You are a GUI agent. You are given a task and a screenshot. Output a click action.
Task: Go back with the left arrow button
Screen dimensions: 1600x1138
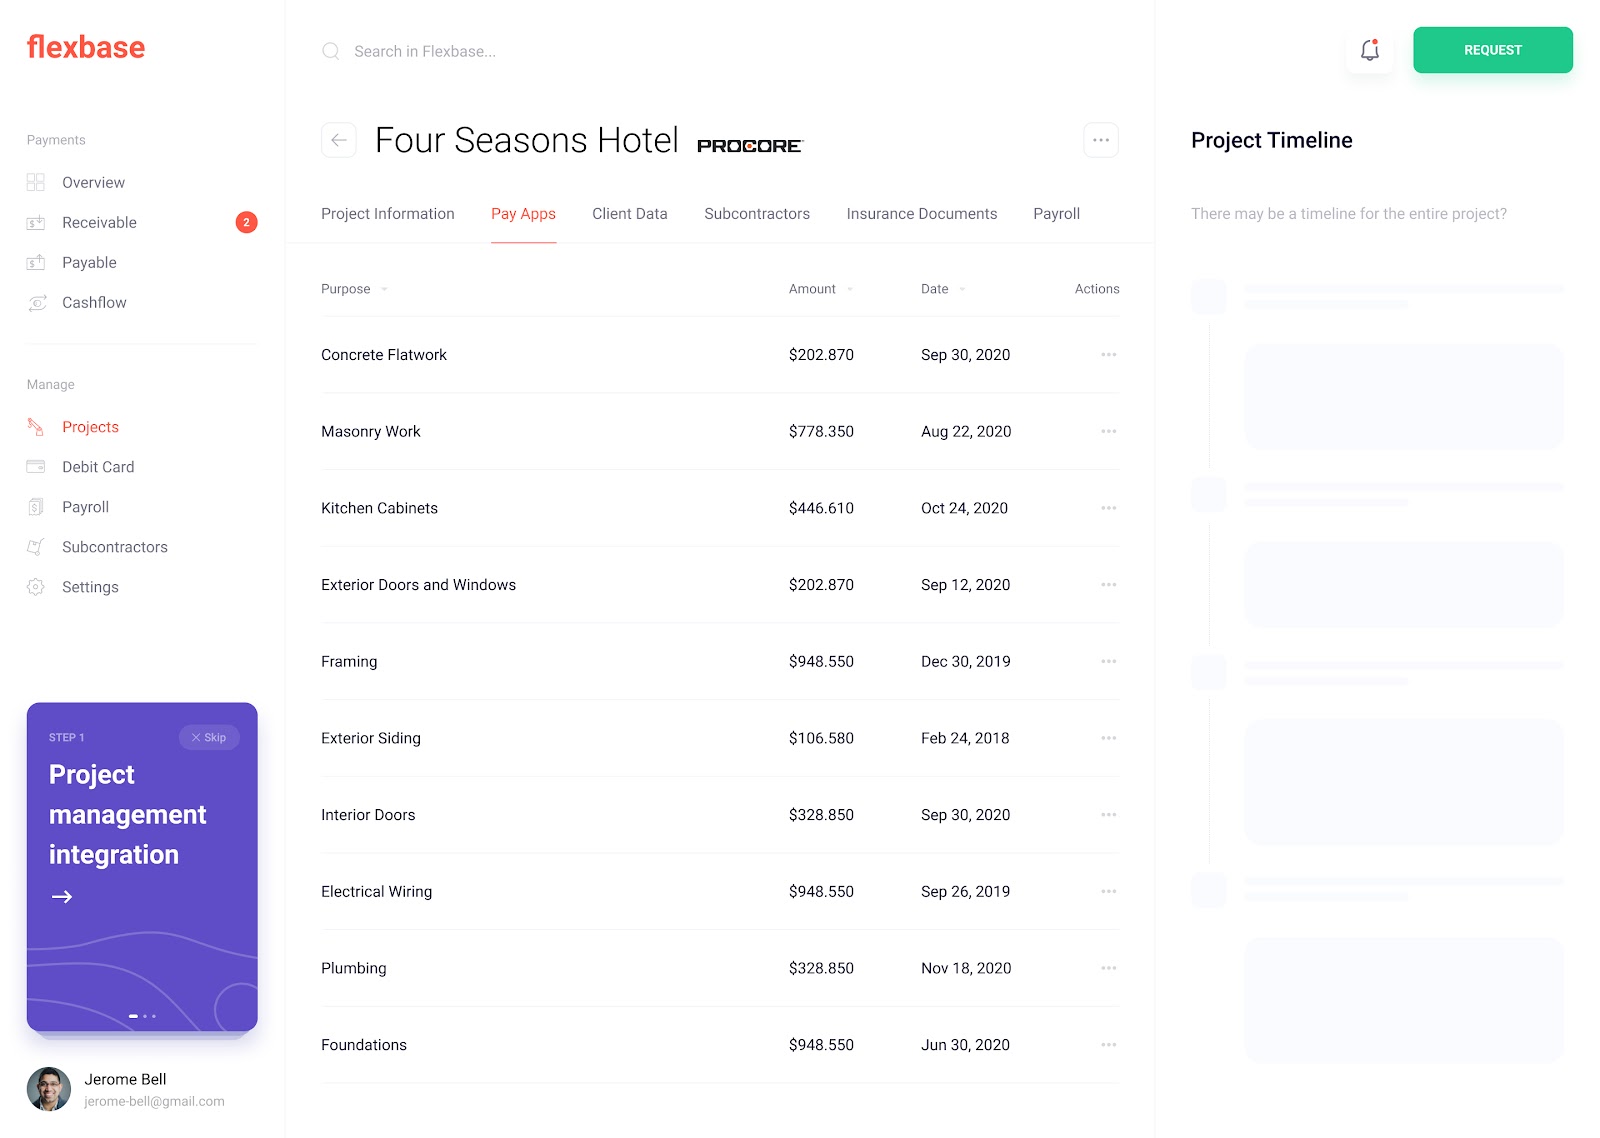click(339, 140)
